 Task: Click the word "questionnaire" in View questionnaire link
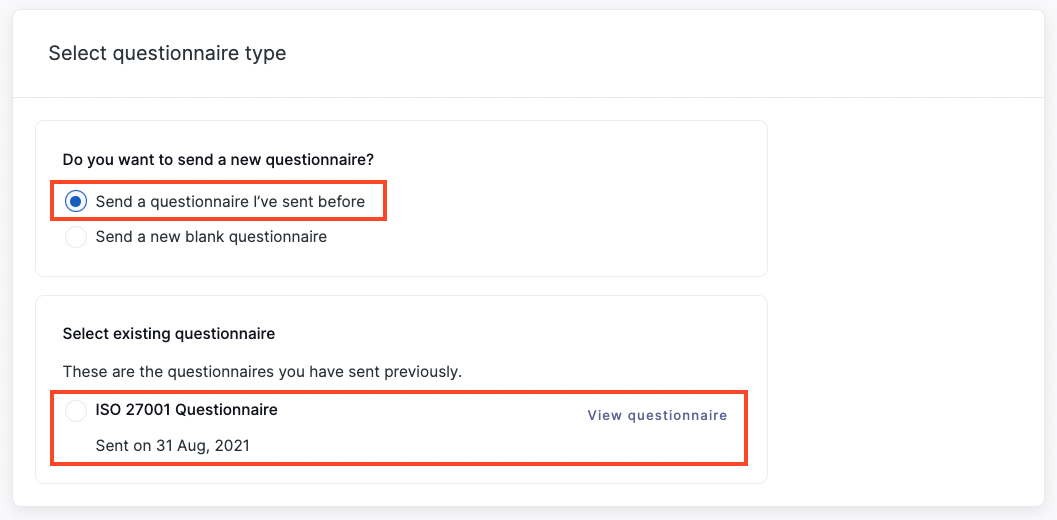677,415
